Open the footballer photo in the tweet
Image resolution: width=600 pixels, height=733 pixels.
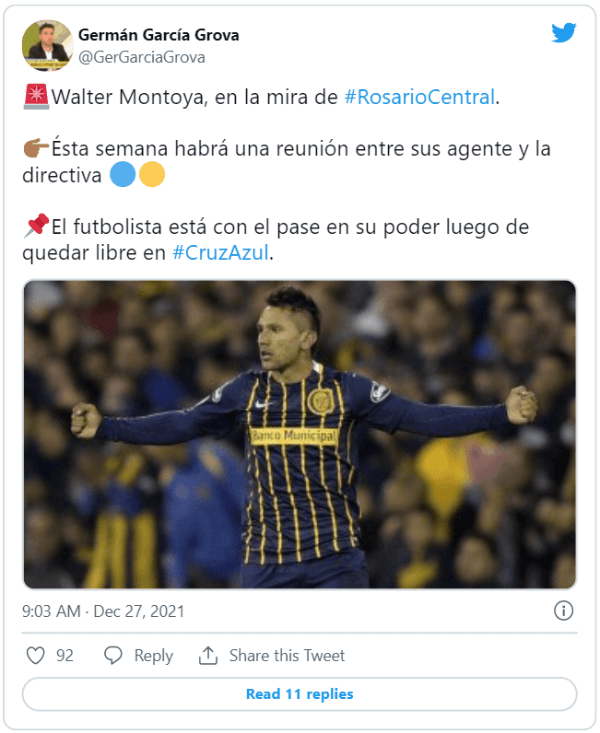click(x=300, y=434)
